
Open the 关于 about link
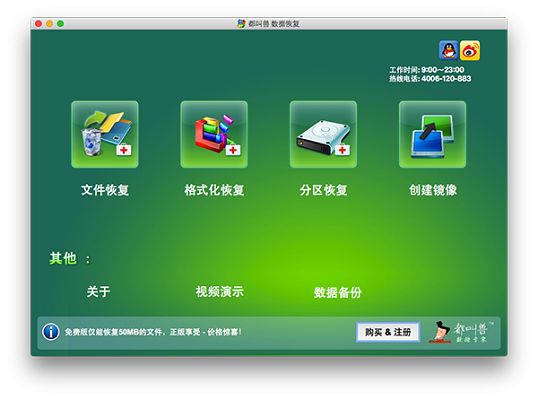(98, 292)
